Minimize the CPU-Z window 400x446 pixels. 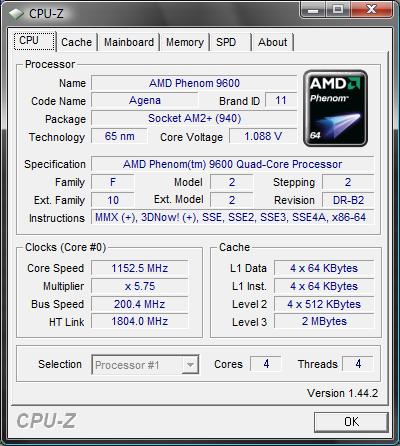pyautogui.click(x=313, y=10)
